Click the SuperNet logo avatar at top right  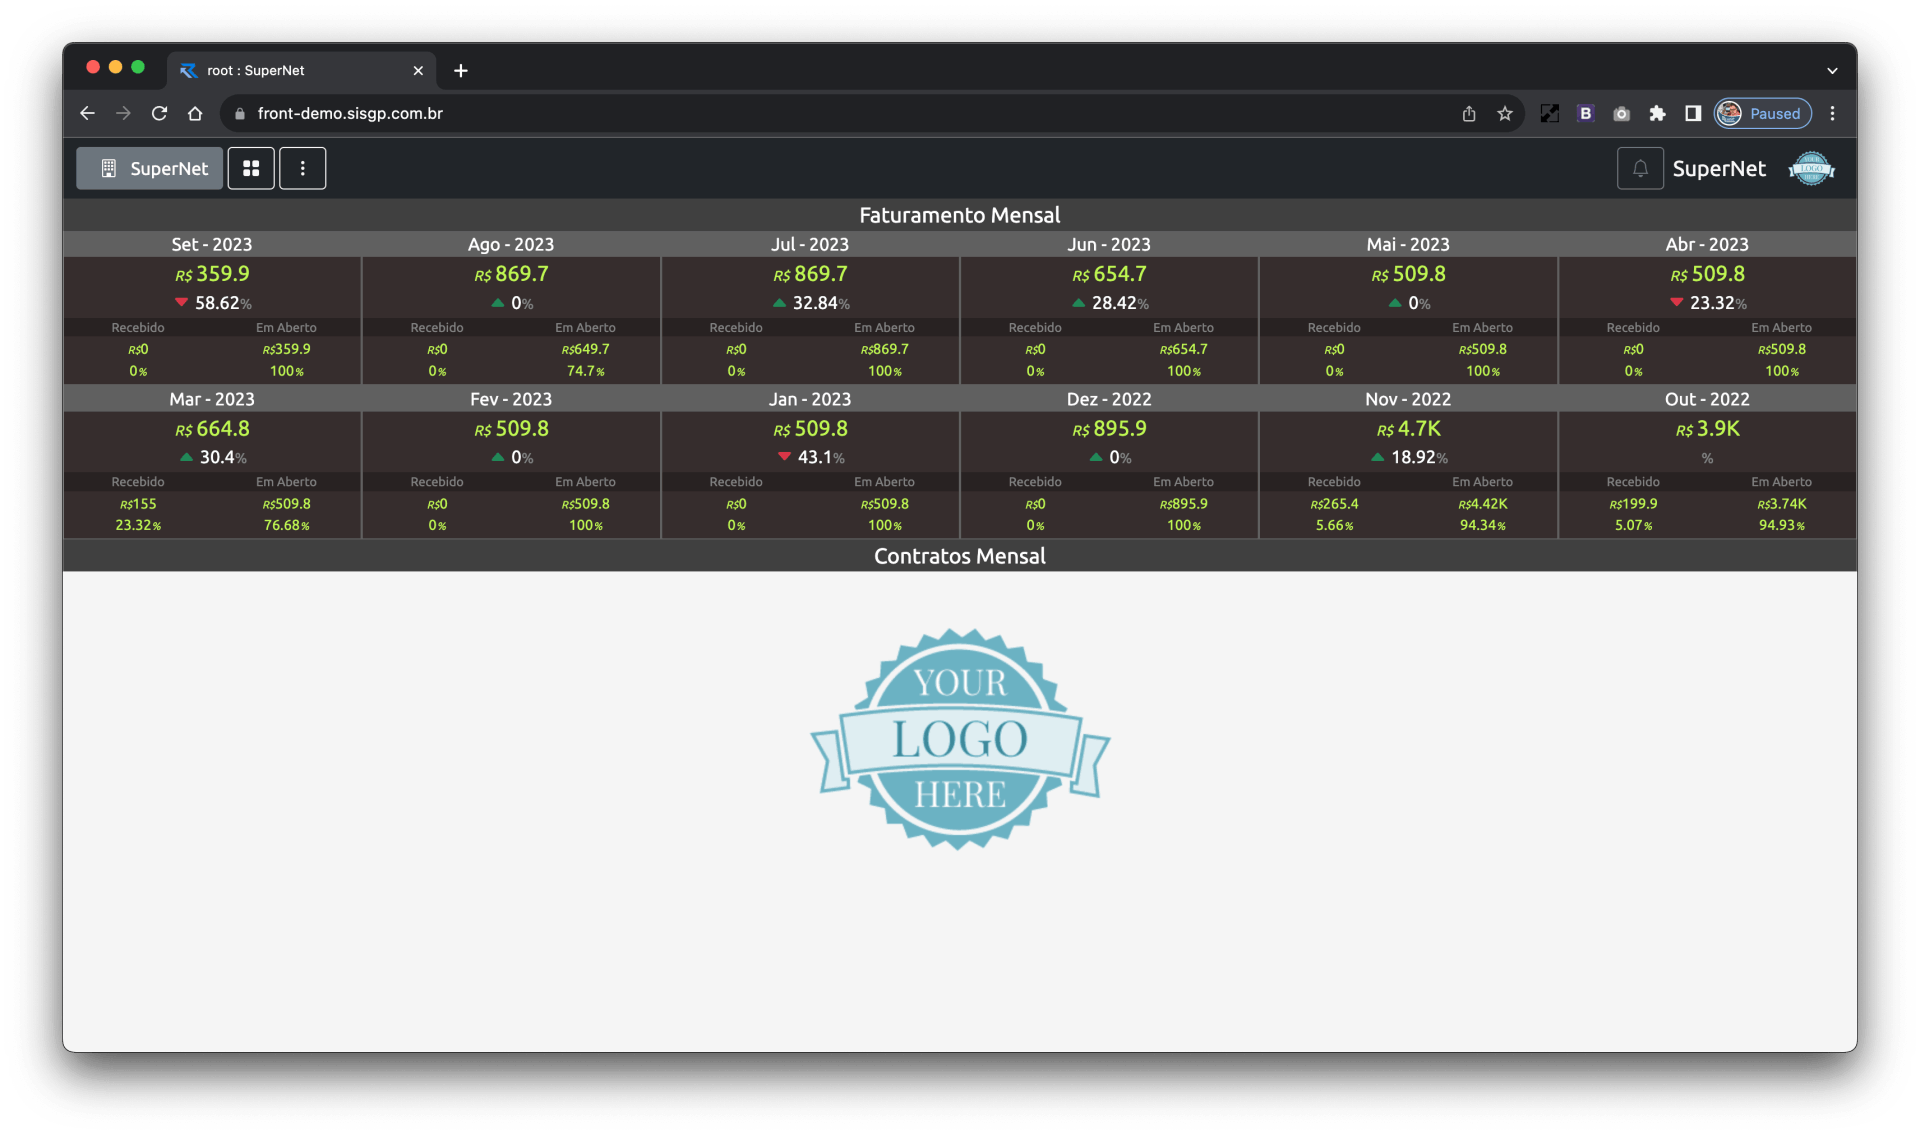point(1811,168)
